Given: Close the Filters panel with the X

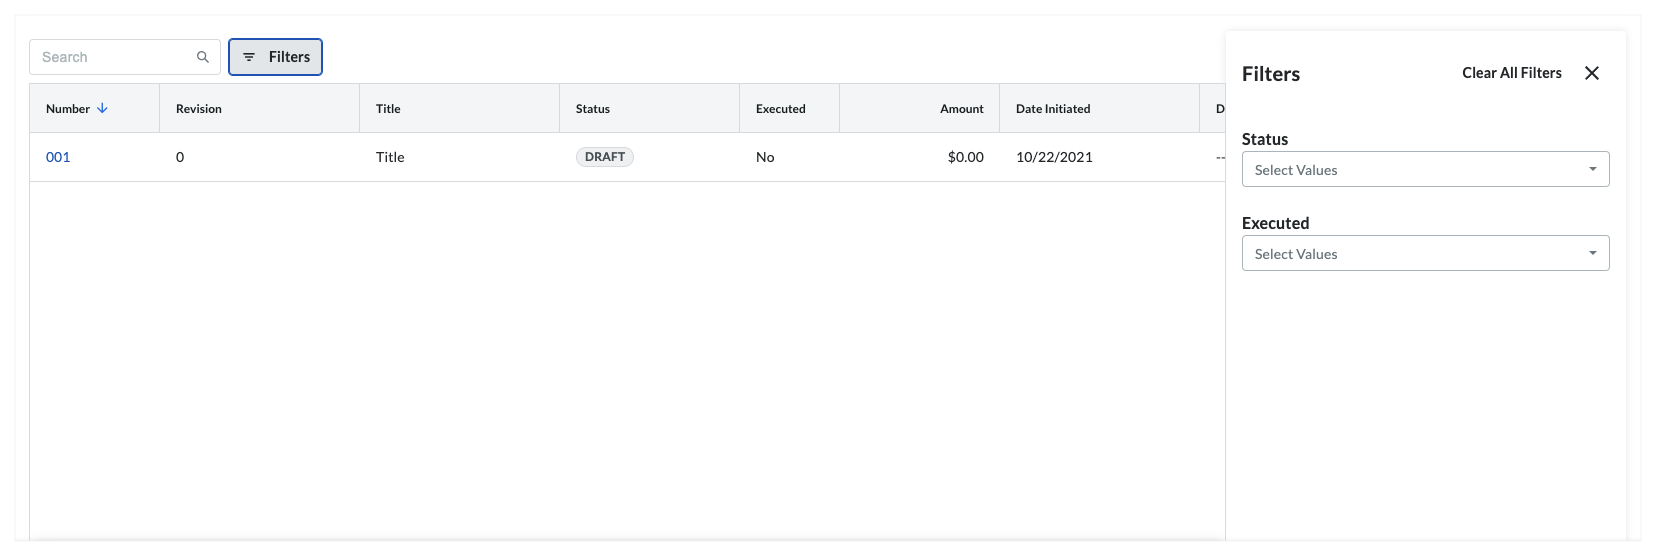Looking at the screenshot, I should [x=1592, y=73].
